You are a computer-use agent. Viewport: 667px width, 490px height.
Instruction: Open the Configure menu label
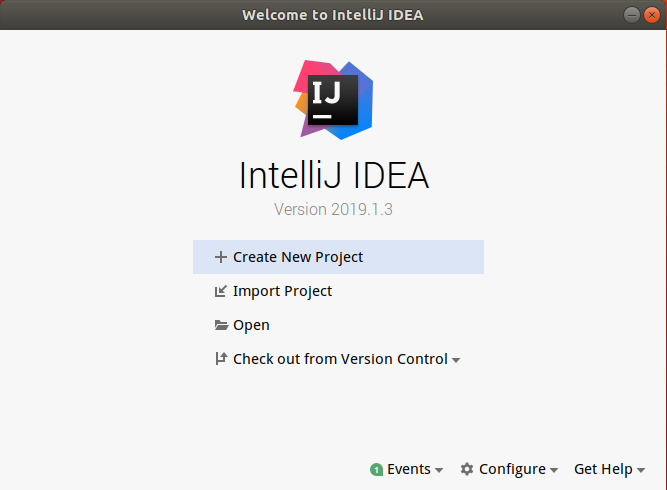pos(512,469)
